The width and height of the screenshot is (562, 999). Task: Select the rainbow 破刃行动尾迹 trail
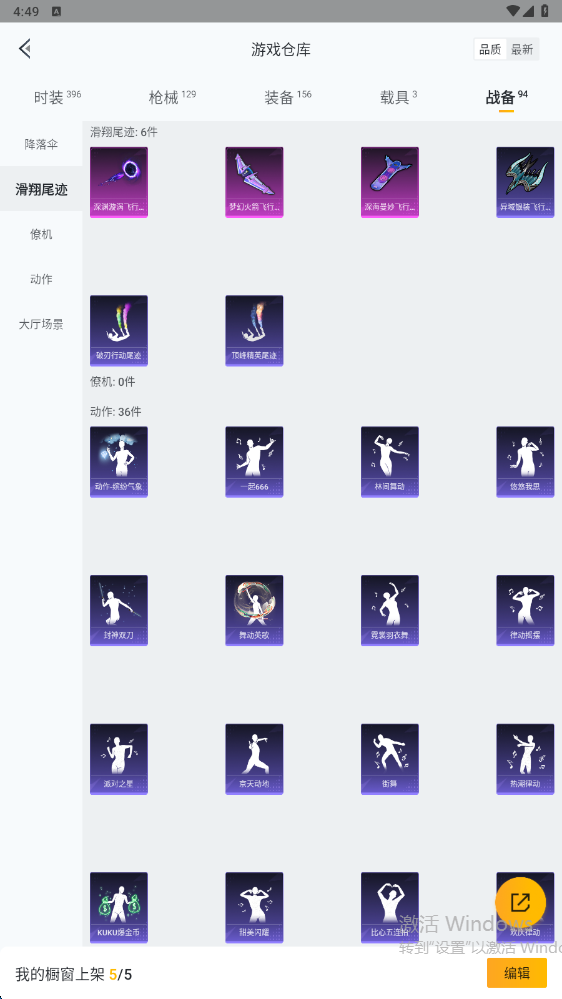click(119, 331)
